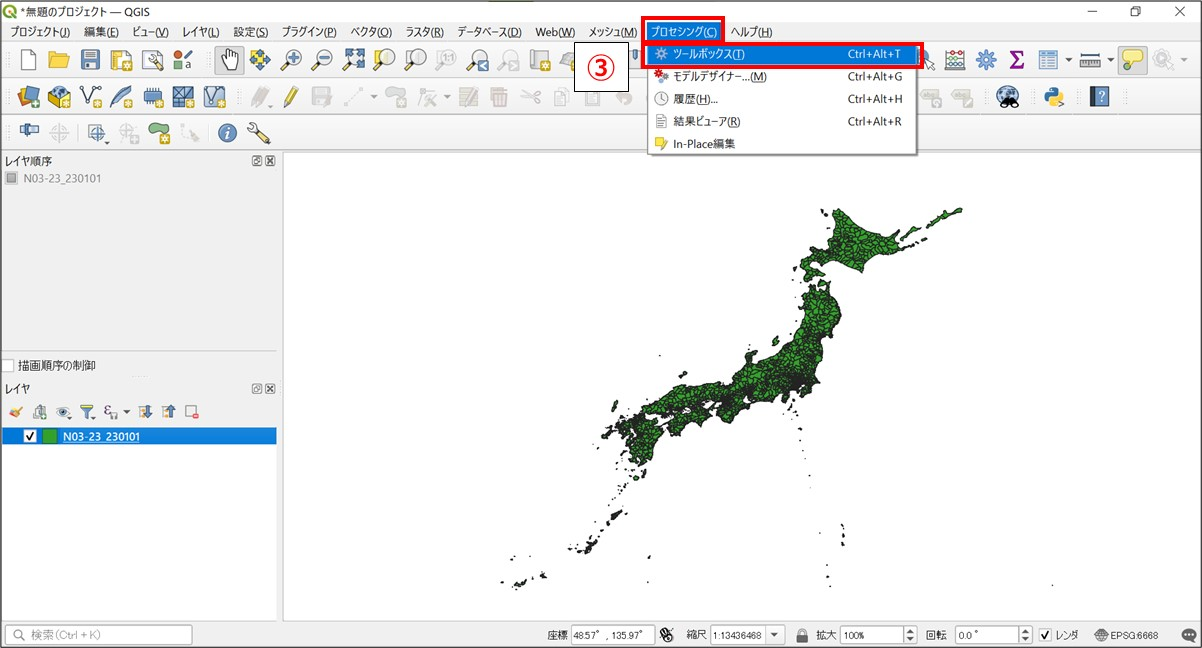This screenshot has height=648, width=1202.
Task: Select 履歴(H)... menu entry
Action: [782, 99]
